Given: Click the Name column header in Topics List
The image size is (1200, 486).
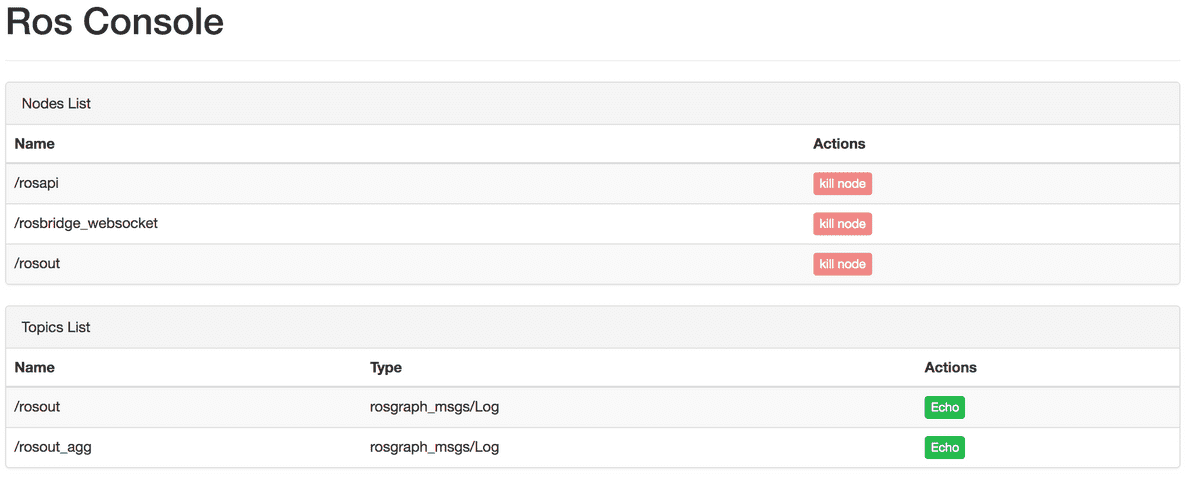Looking at the screenshot, I should coord(35,368).
